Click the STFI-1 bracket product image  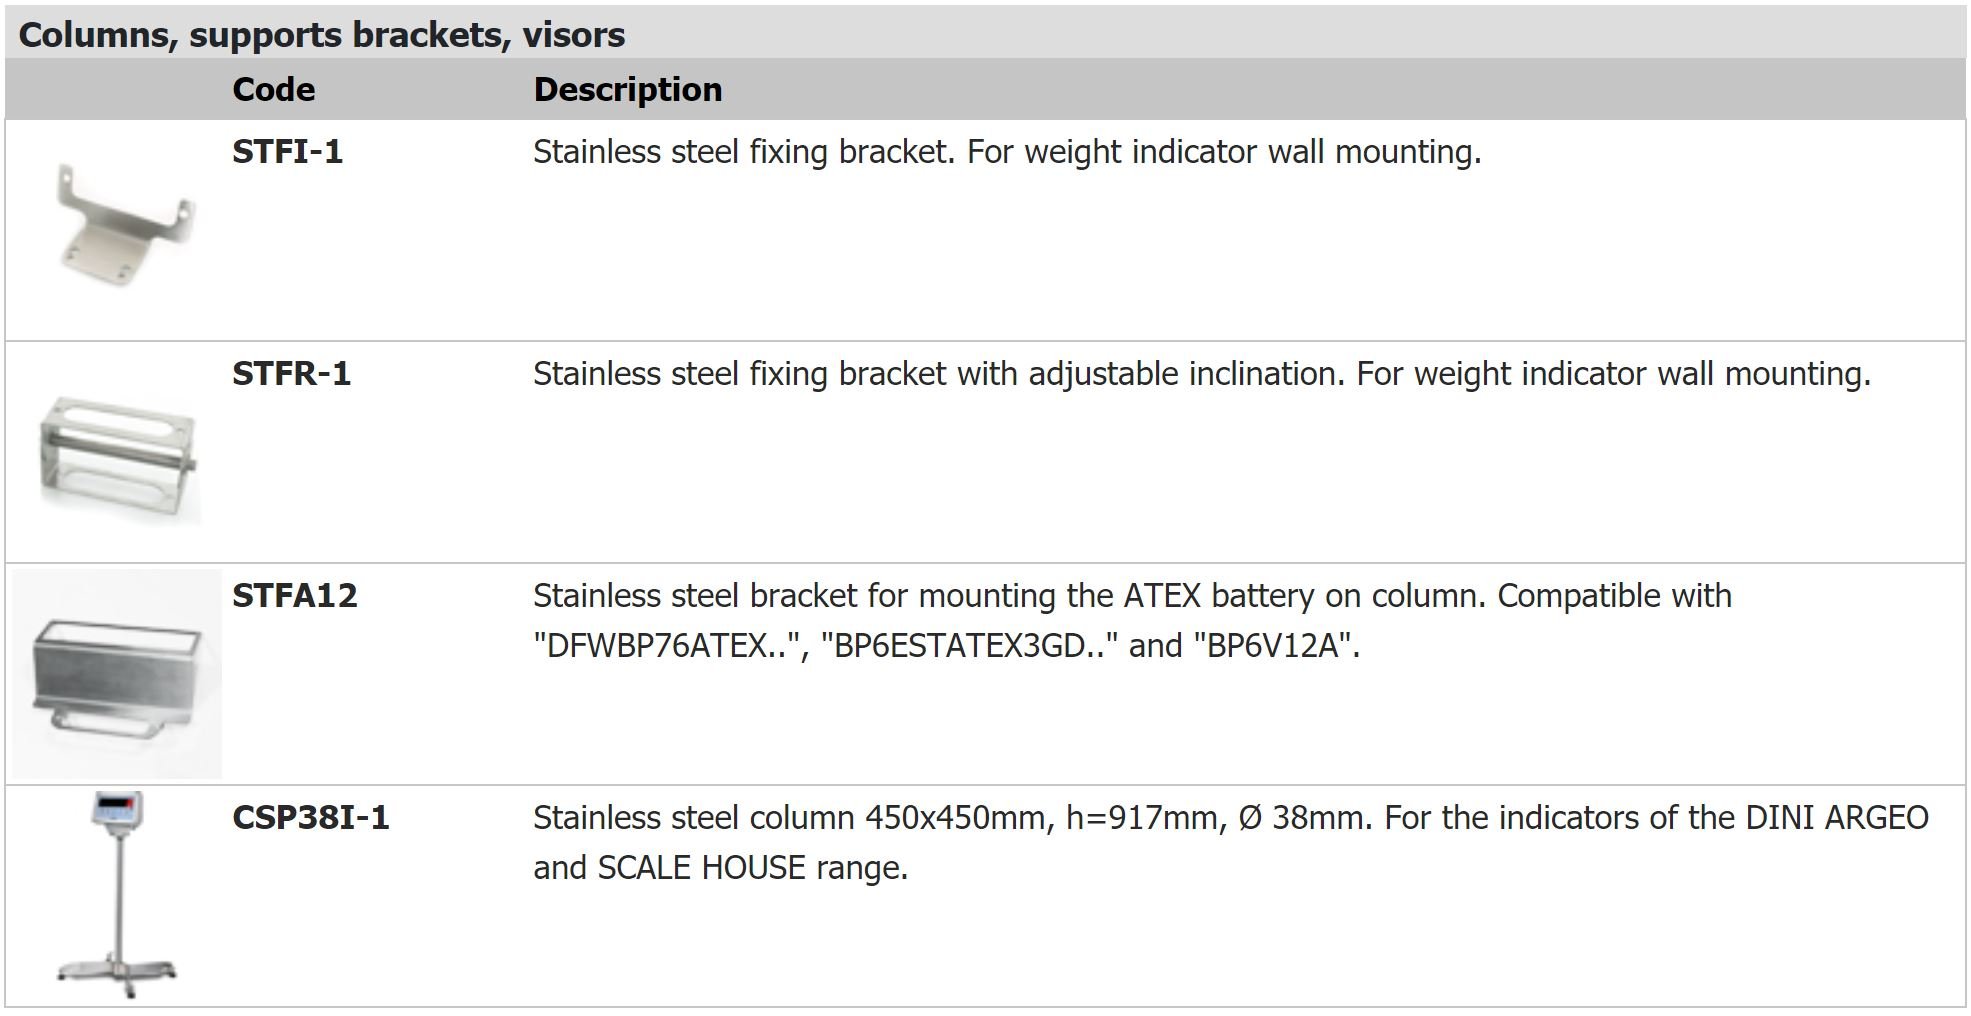tap(125, 227)
